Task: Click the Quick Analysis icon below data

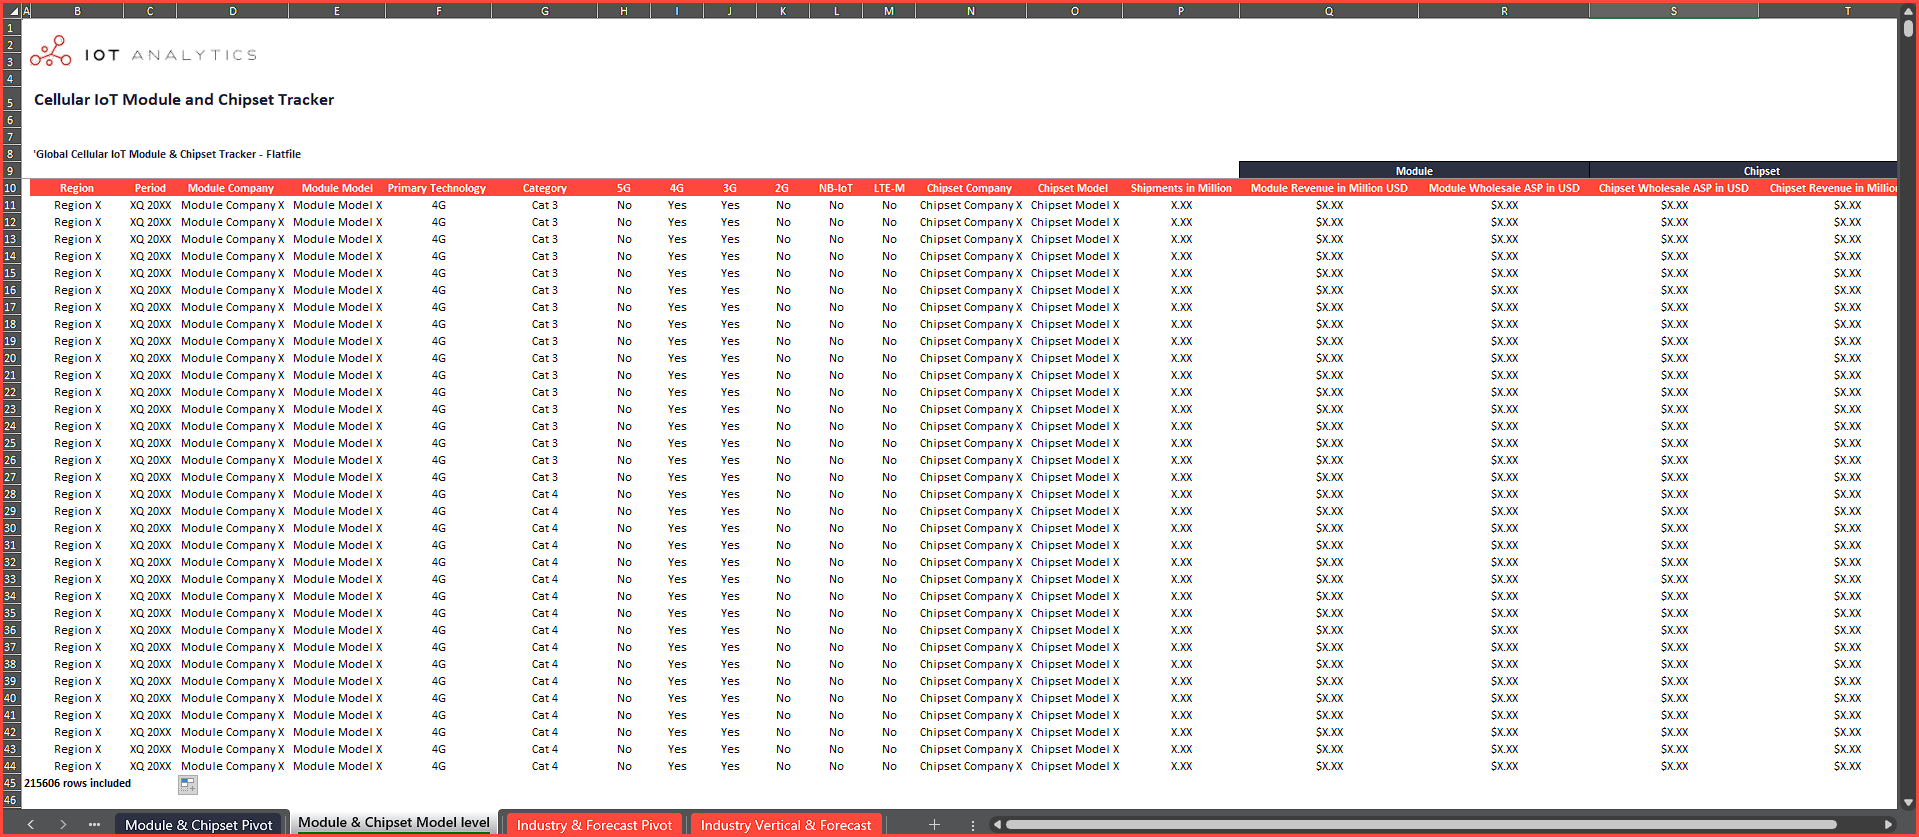Action: point(188,785)
